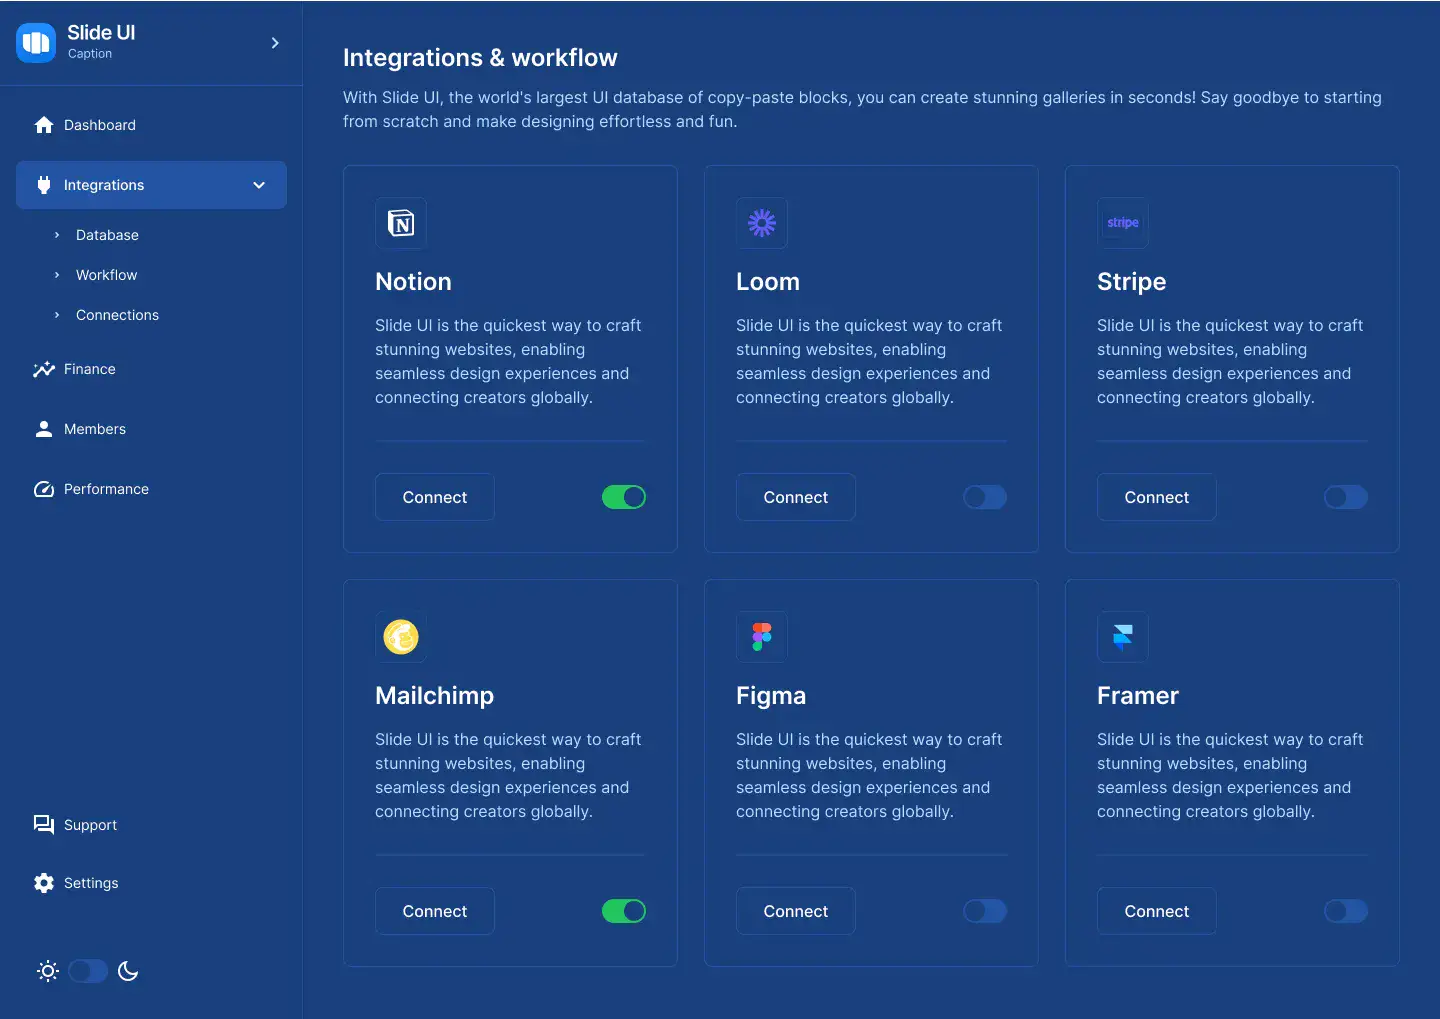The width and height of the screenshot is (1440, 1019).
Task: Click the Stripe card title
Action: click(x=1131, y=282)
